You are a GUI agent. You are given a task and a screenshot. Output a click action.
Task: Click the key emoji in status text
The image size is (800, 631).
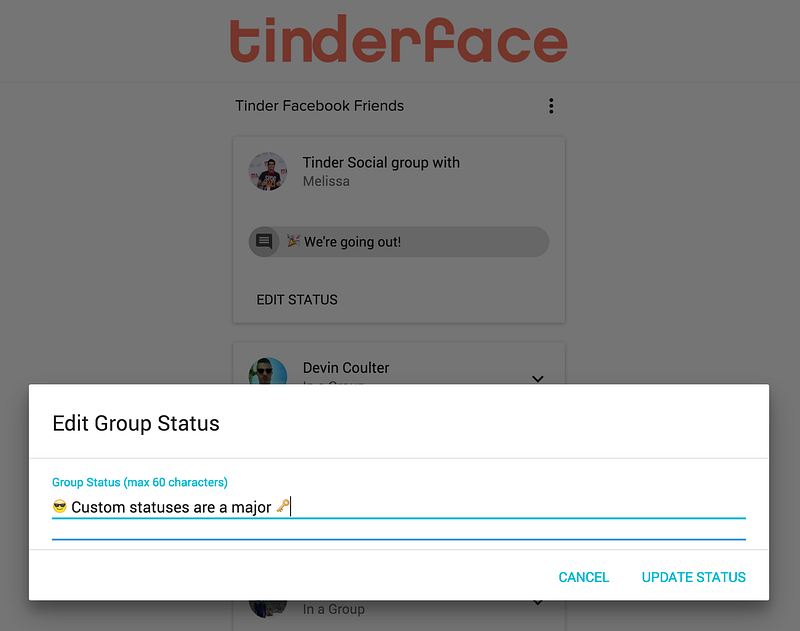click(283, 506)
